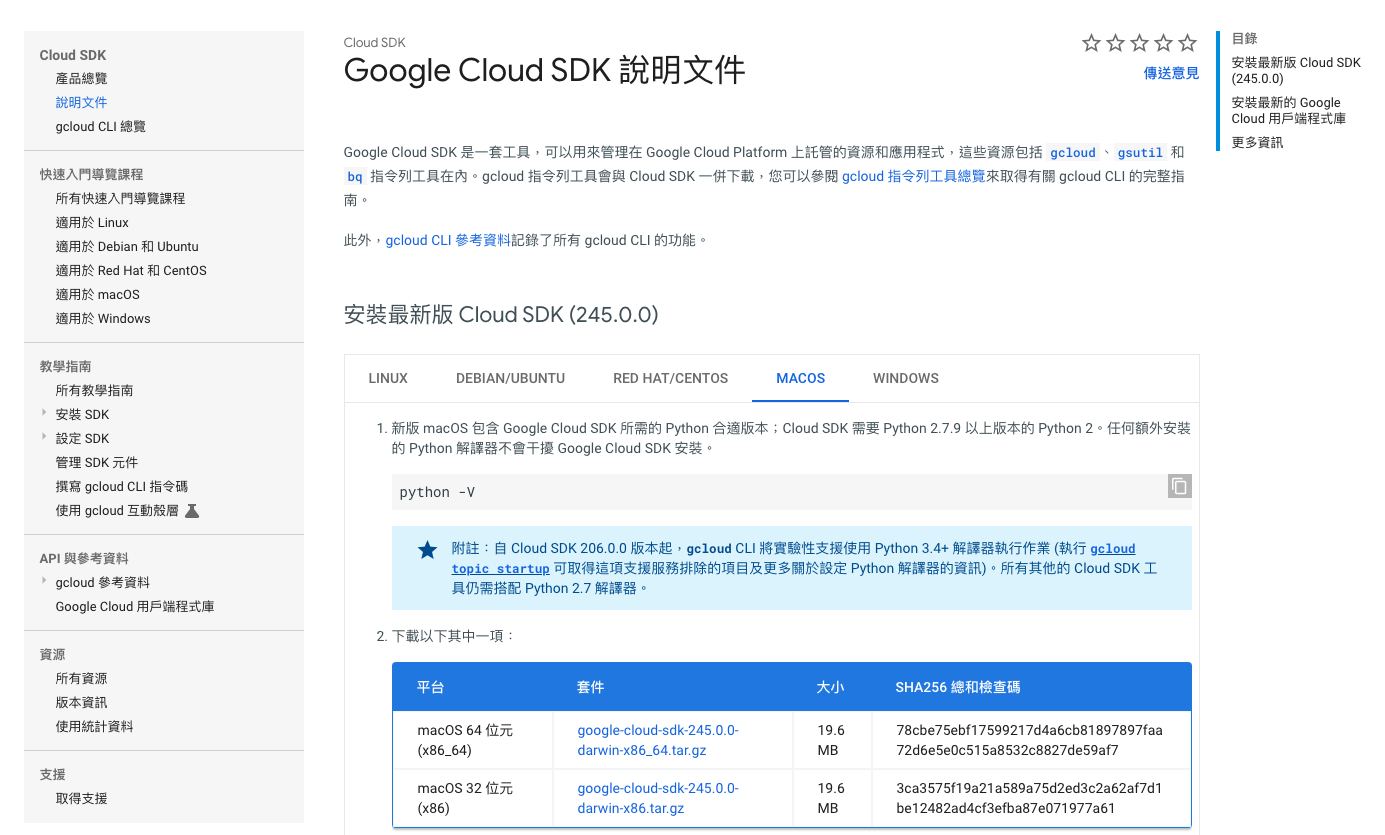Click the 大小 column header
This screenshot has height=835, width=1385.
pos(830,687)
